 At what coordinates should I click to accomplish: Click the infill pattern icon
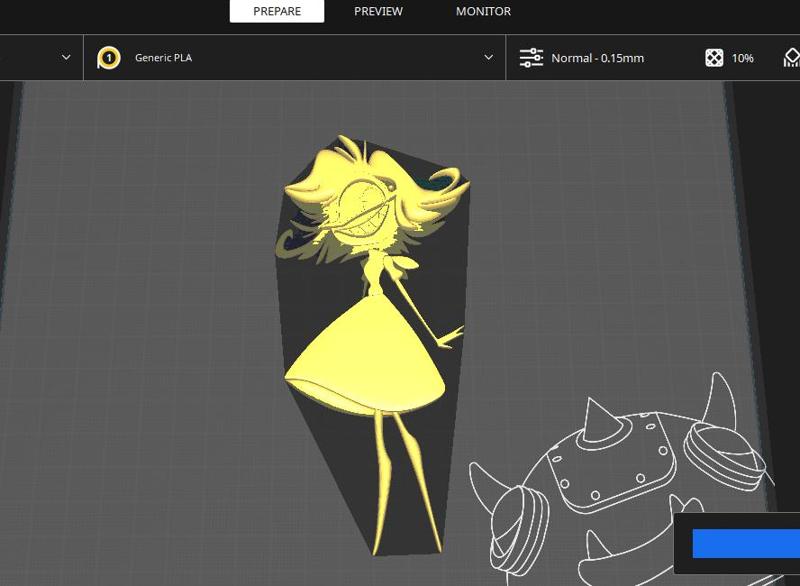714,58
